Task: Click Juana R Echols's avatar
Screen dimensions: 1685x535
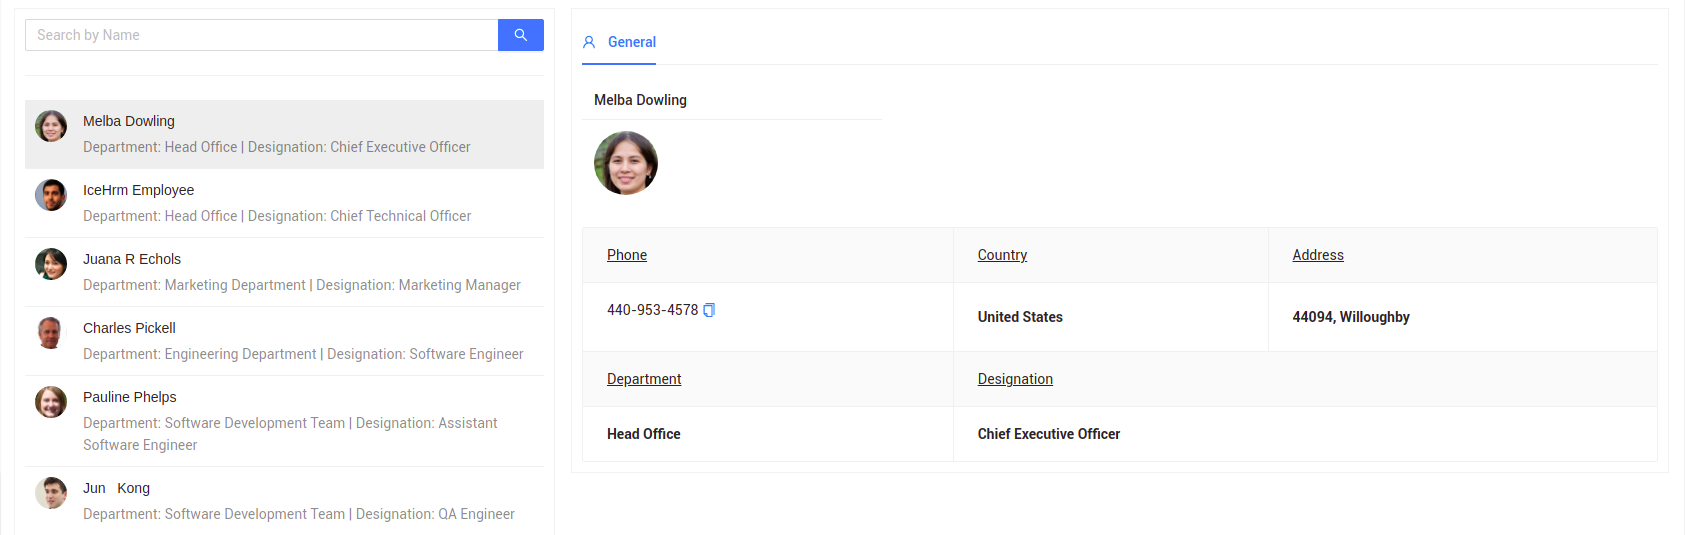Action: pyautogui.click(x=51, y=264)
